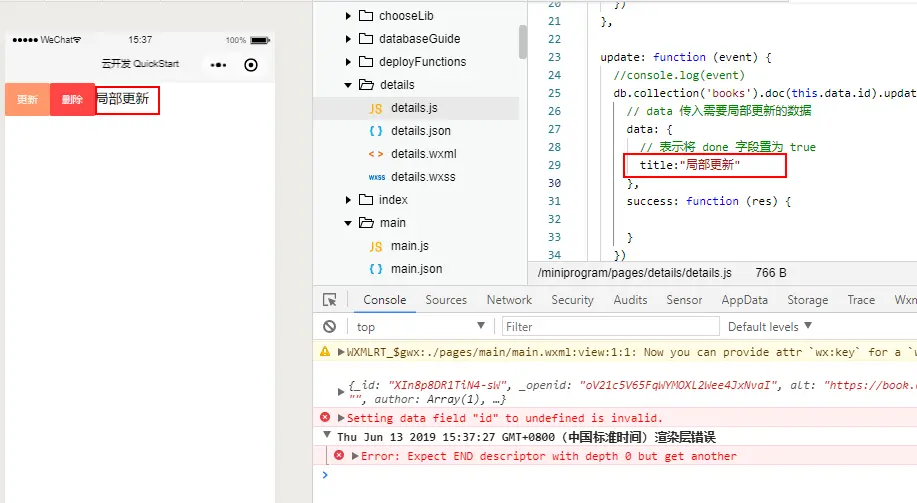Open main.json in the file tree
The width and height of the screenshot is (917, 503).
tap(416, 269)
